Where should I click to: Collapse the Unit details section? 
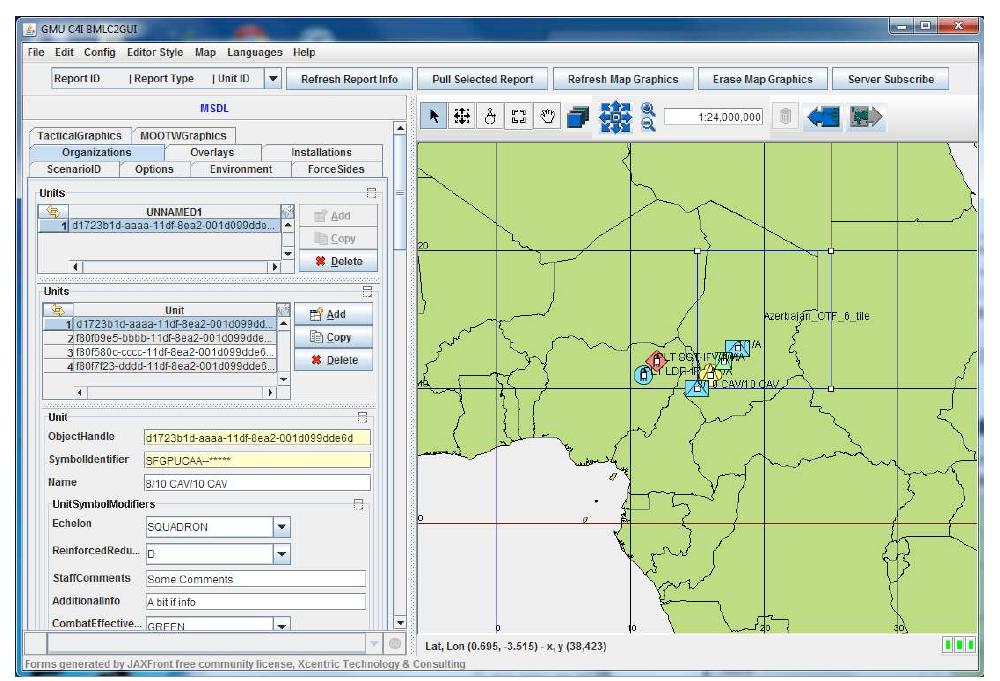(x=362, y=417)
